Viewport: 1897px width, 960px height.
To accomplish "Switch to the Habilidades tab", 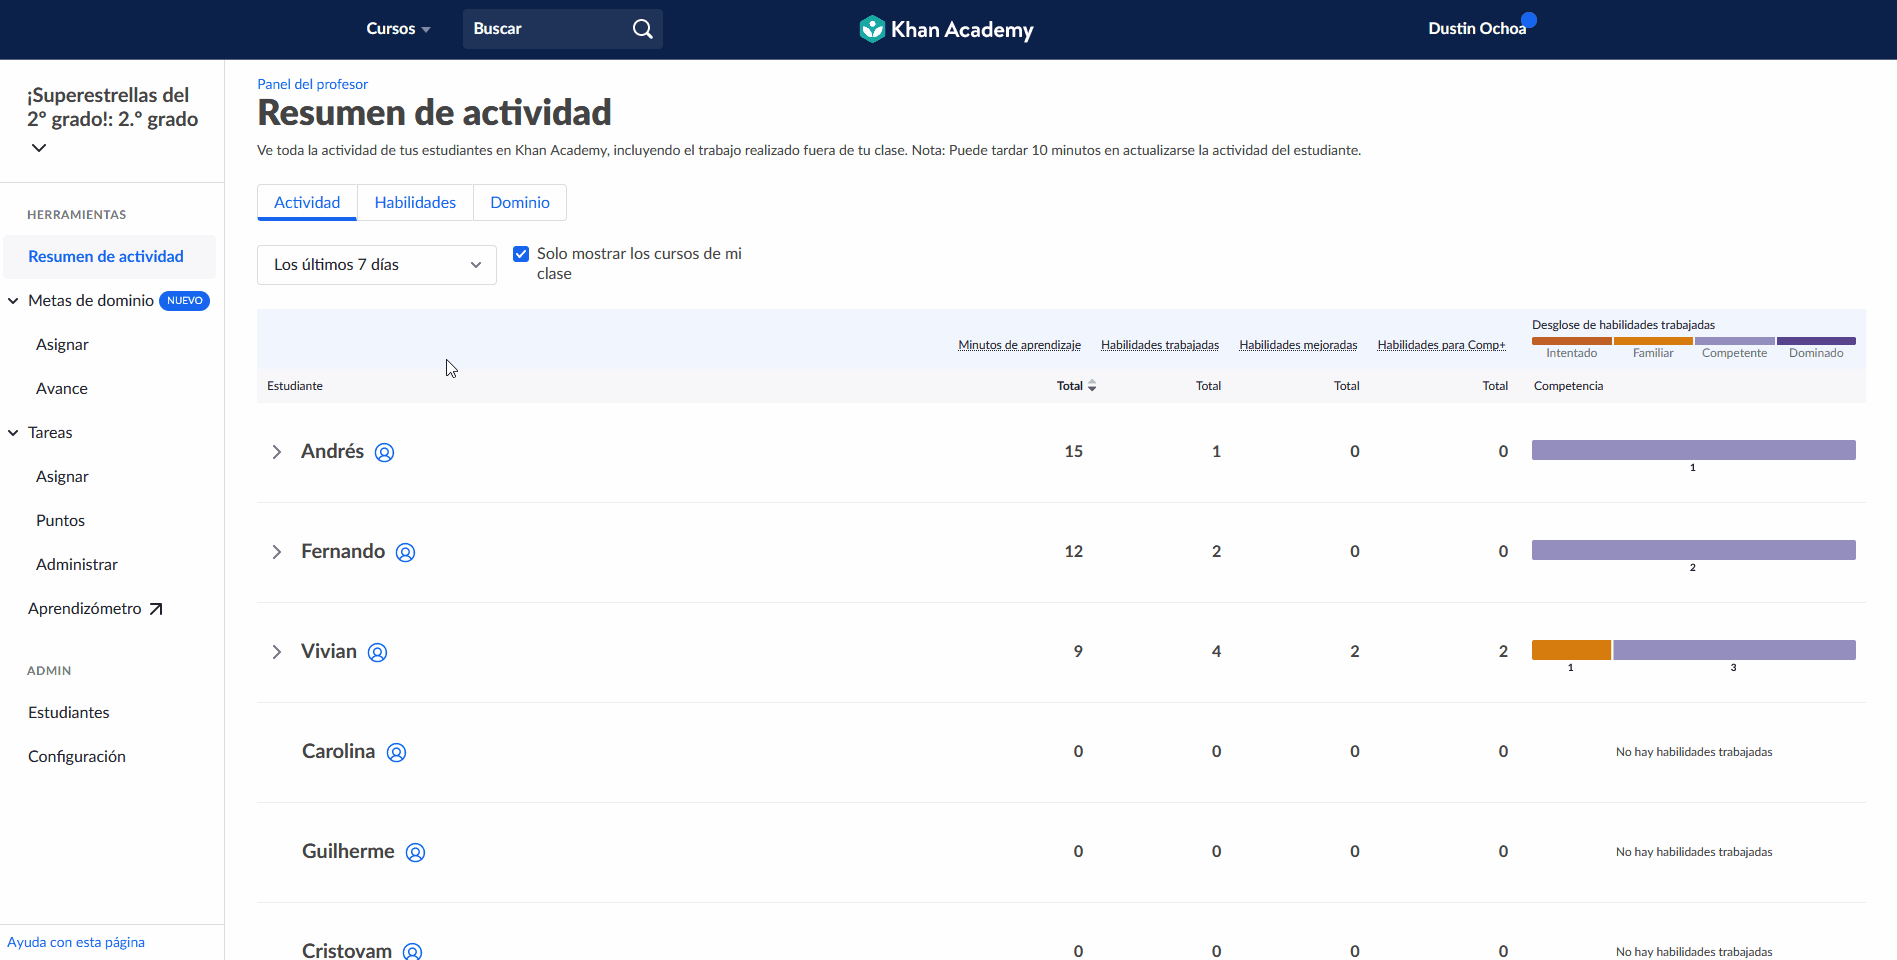I will [415, 202].
